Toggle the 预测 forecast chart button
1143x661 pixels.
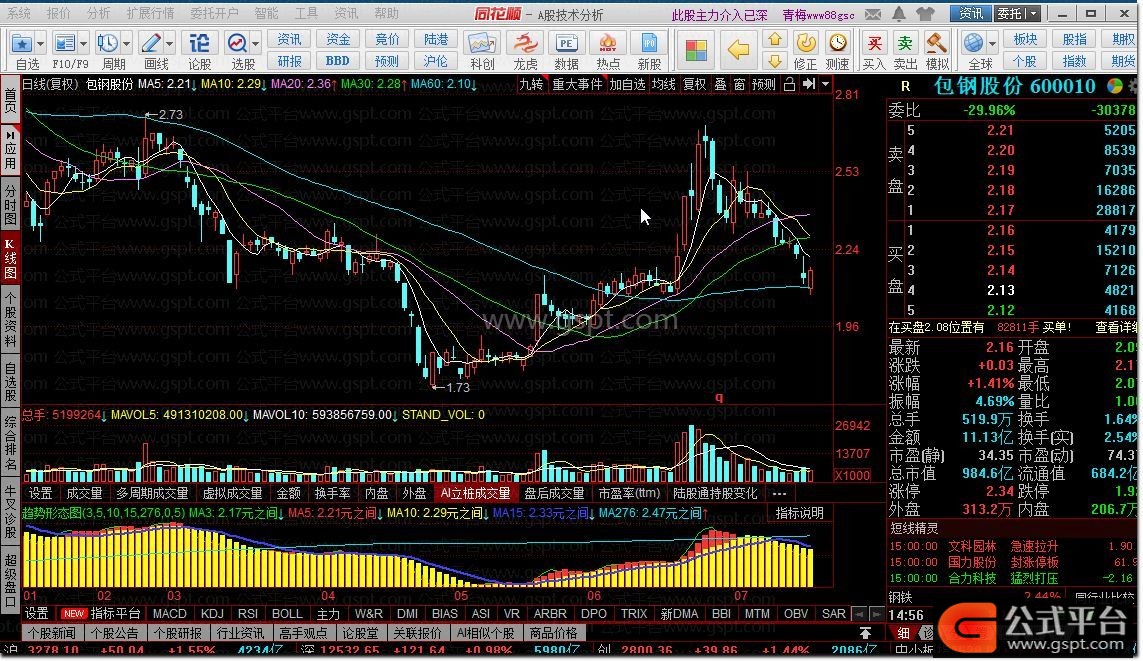tap(763, 85)
